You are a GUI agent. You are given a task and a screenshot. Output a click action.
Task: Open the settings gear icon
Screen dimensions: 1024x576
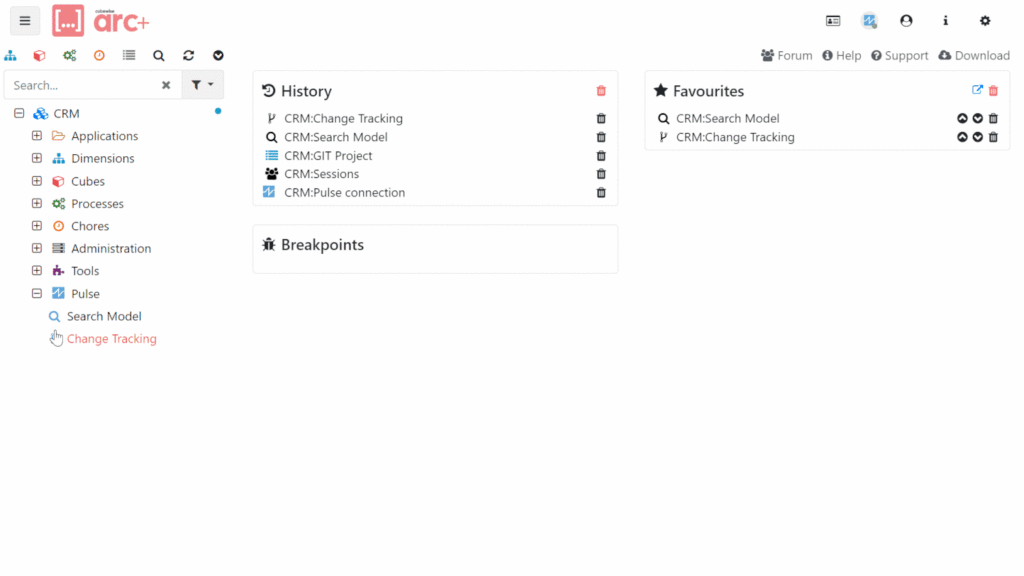pos(985,20)
